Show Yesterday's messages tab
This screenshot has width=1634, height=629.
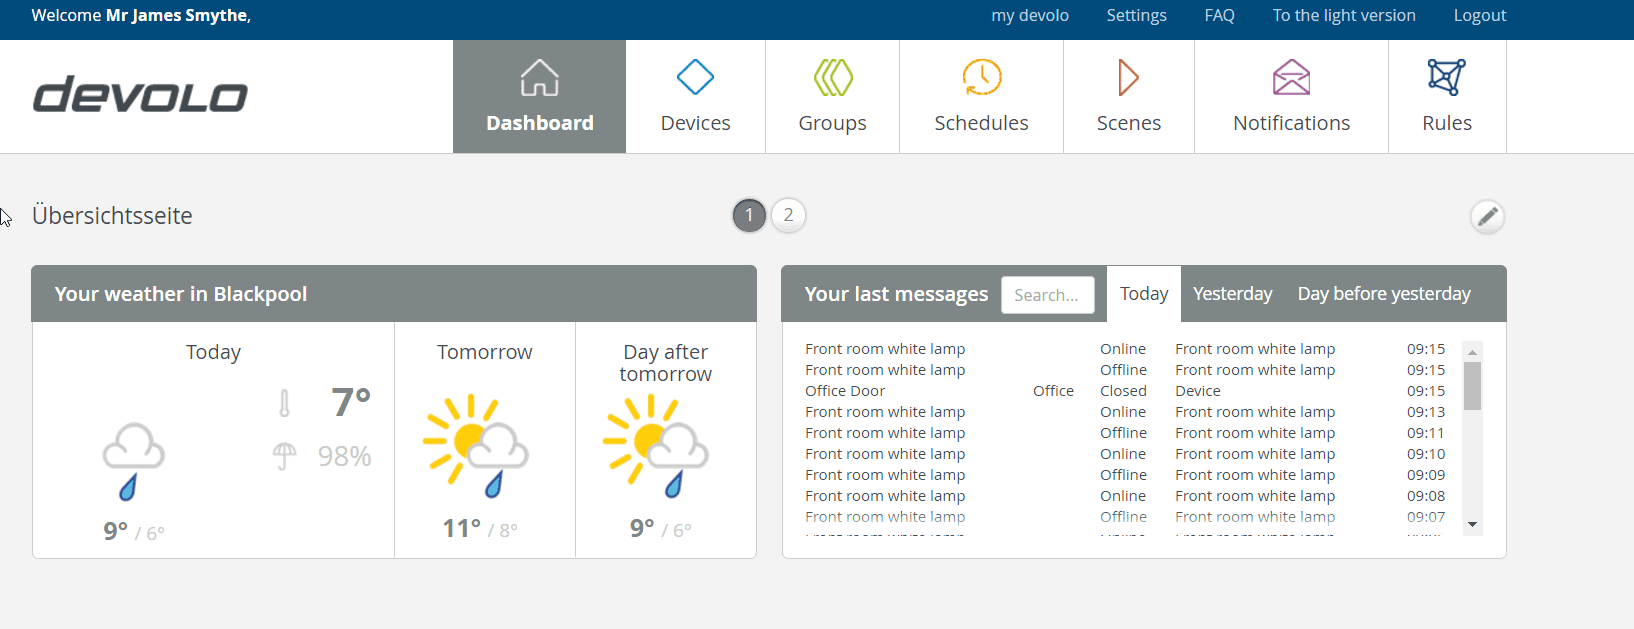1232,294
